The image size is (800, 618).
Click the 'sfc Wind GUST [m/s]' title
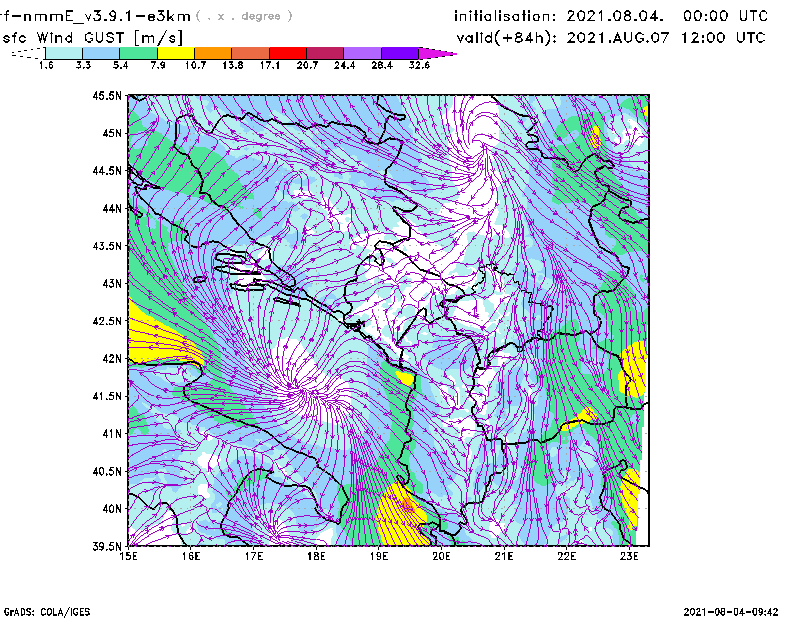[92, 38]
